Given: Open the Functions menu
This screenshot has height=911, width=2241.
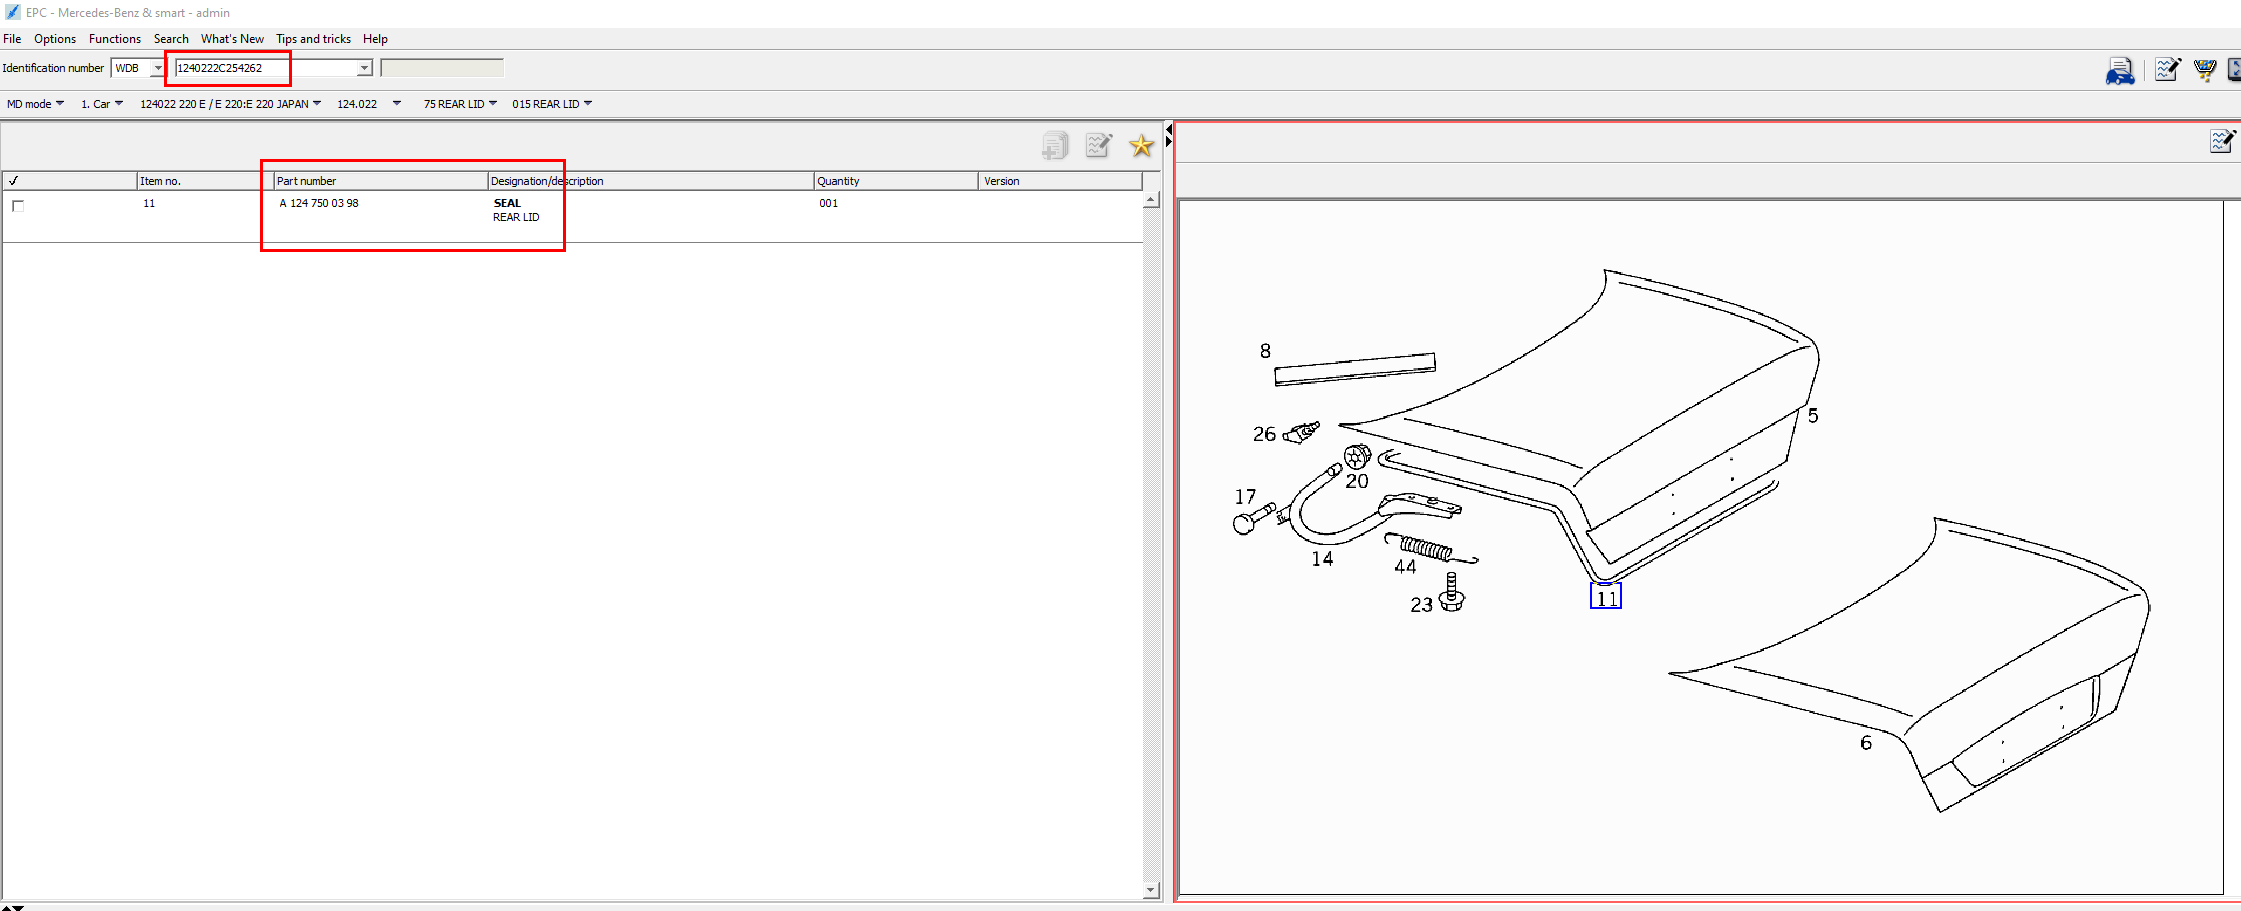Looking at the screenshot, I should pyautogui.click(x=114, y=39).
